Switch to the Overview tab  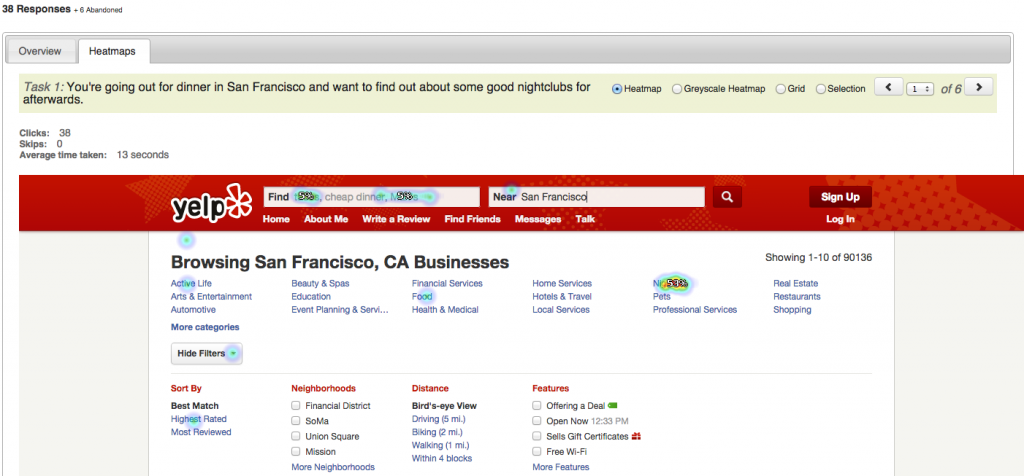40,51
